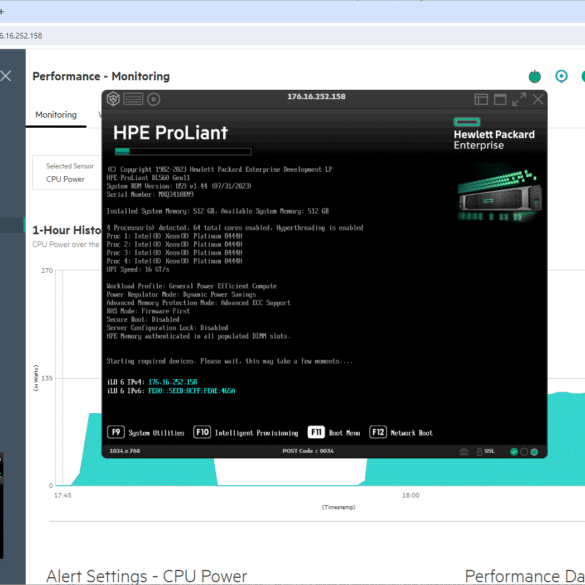Select the Monitoring tab
This screenshot has height=585, width=585.
click(x=56, y=115)
